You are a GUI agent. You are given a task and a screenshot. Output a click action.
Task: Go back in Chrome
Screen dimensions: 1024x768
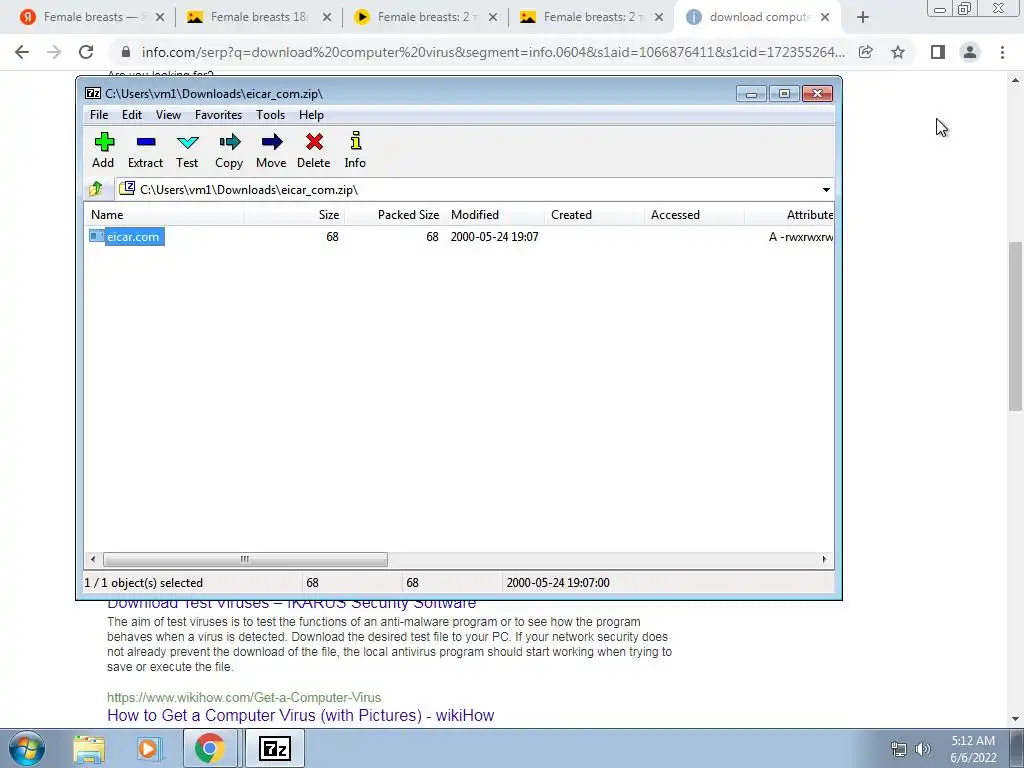[22, 52]
